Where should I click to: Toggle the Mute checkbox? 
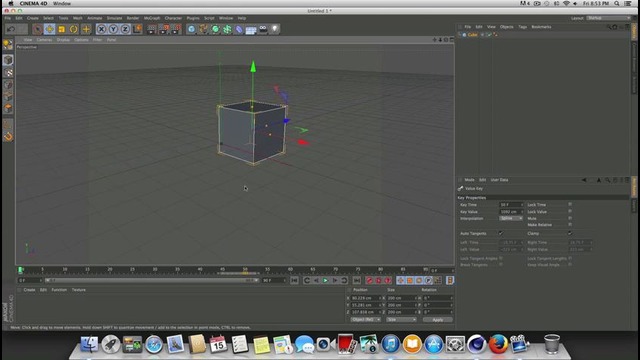coord(570,218)
